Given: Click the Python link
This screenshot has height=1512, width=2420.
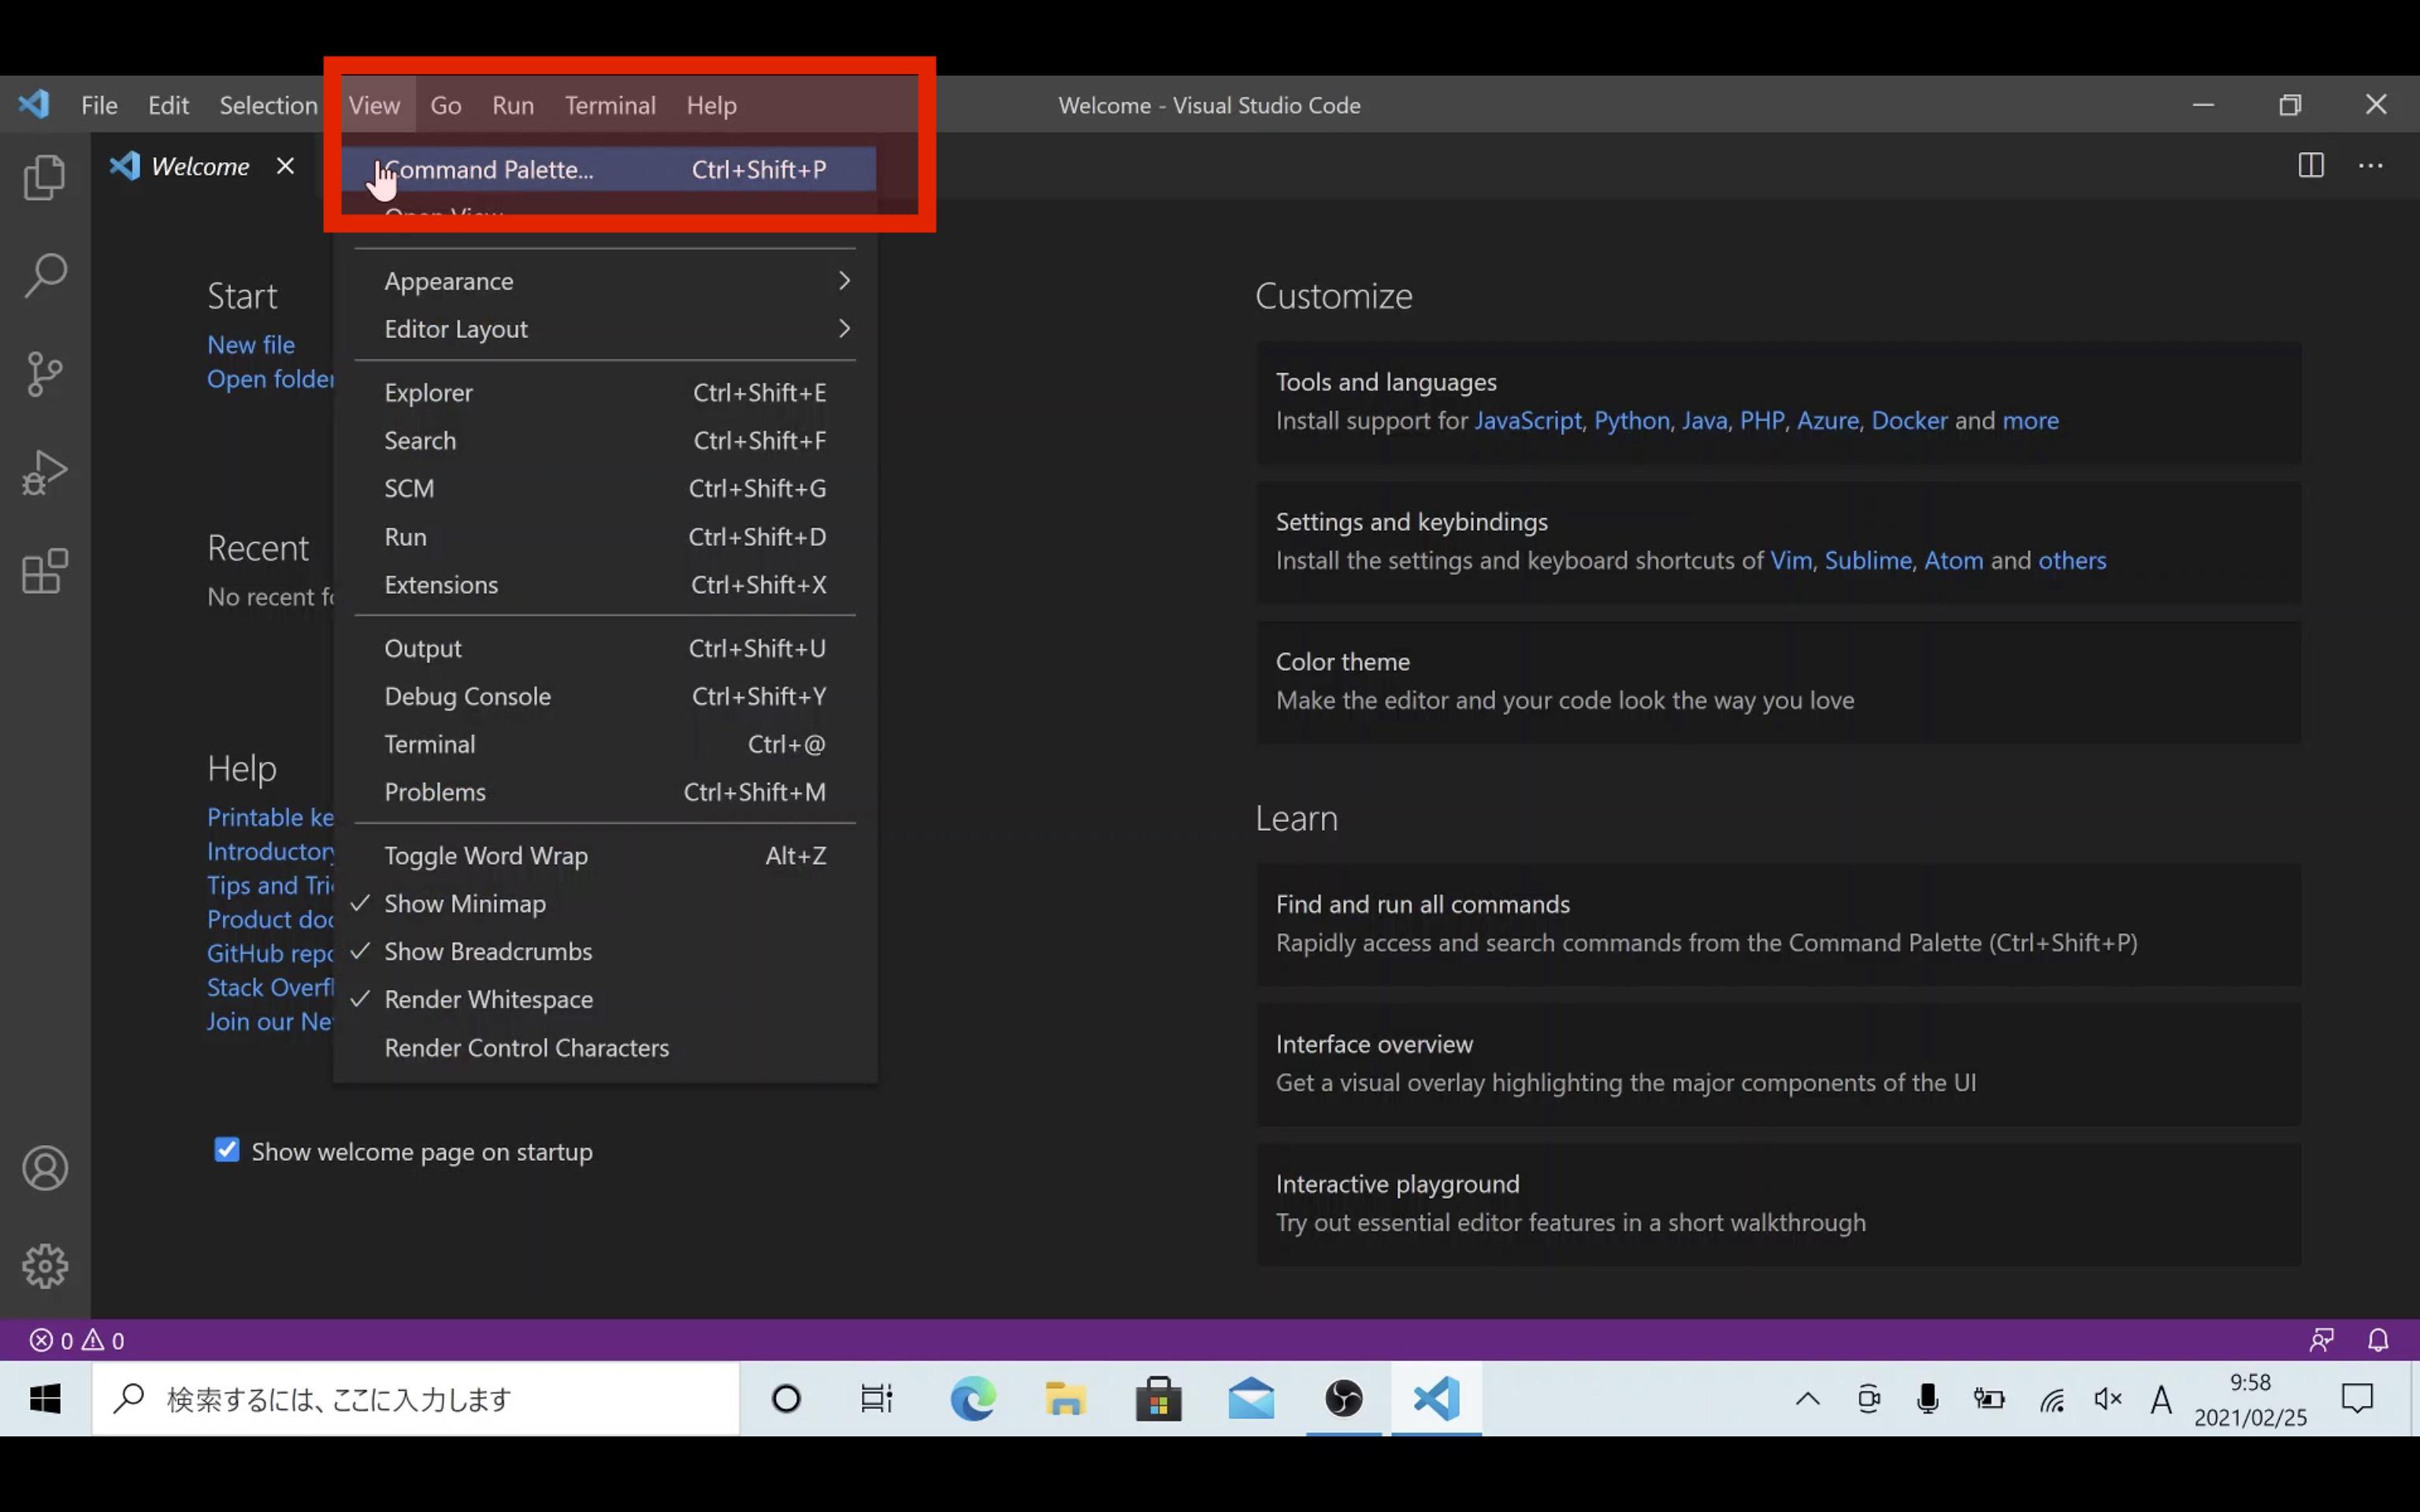Looking at the screenshot, I should pos(1631,421).
